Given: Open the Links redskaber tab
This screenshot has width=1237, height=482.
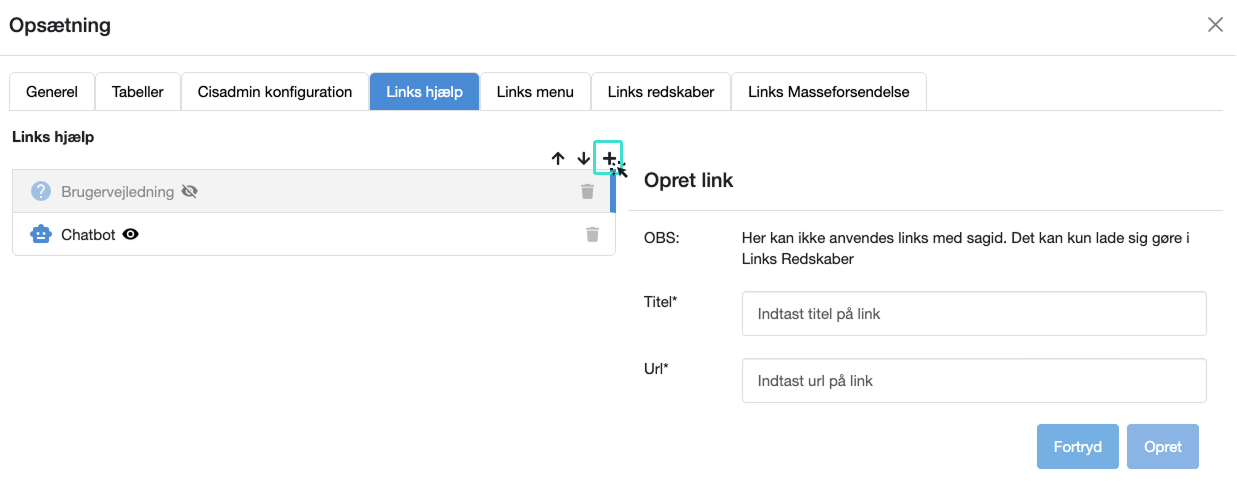Looking at the screenshot, I should click(x=661, y=92).
